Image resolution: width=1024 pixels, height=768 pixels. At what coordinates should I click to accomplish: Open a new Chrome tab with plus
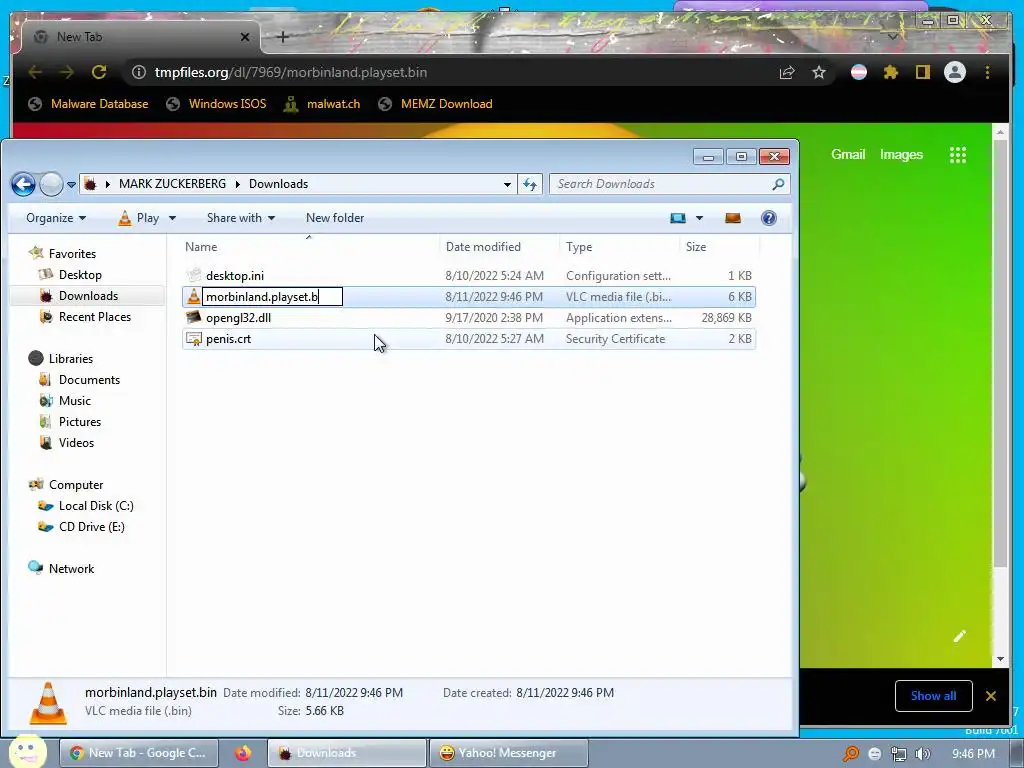(x=283, y=37)
